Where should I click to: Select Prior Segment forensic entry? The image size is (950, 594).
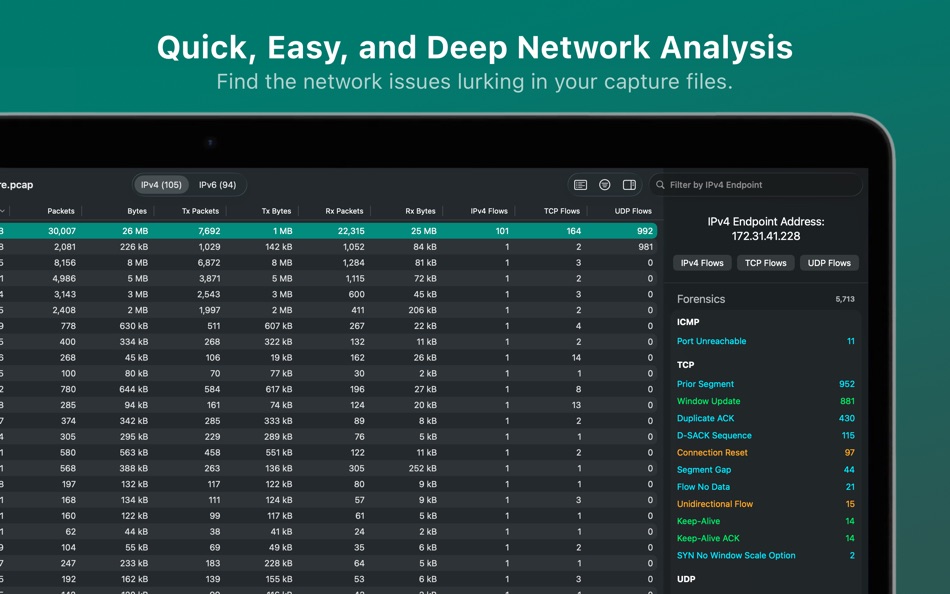point(766,384)
